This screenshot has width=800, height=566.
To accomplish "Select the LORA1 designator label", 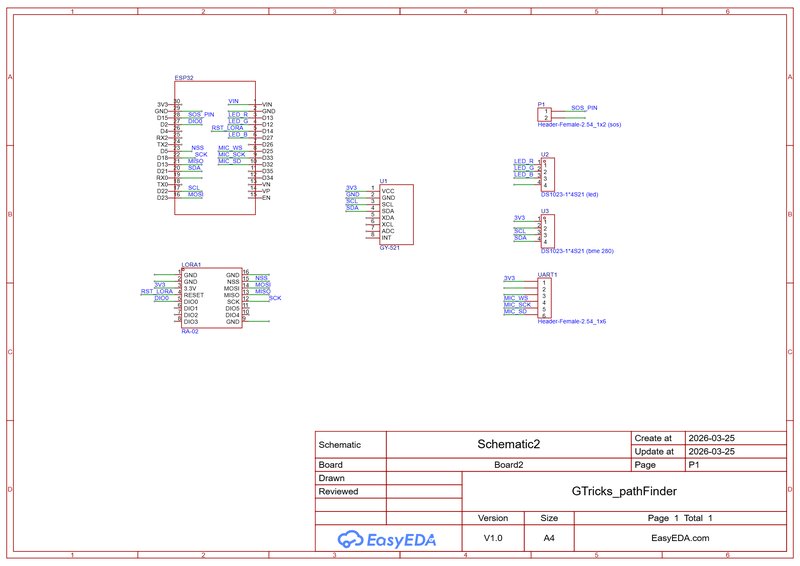I will click(191, 265).
